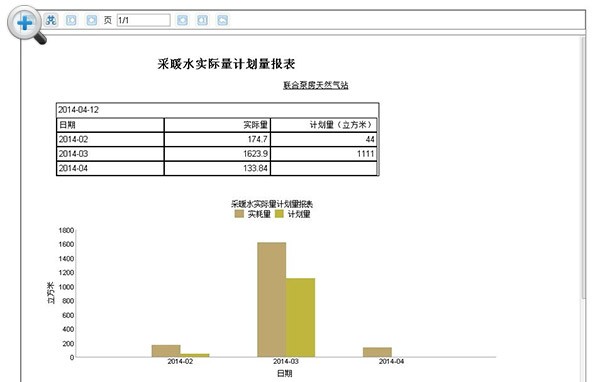600x382 pixels.
Task: Click the x-axis label 2014-04
Action: pyautogui.click(x=391, y=362)
